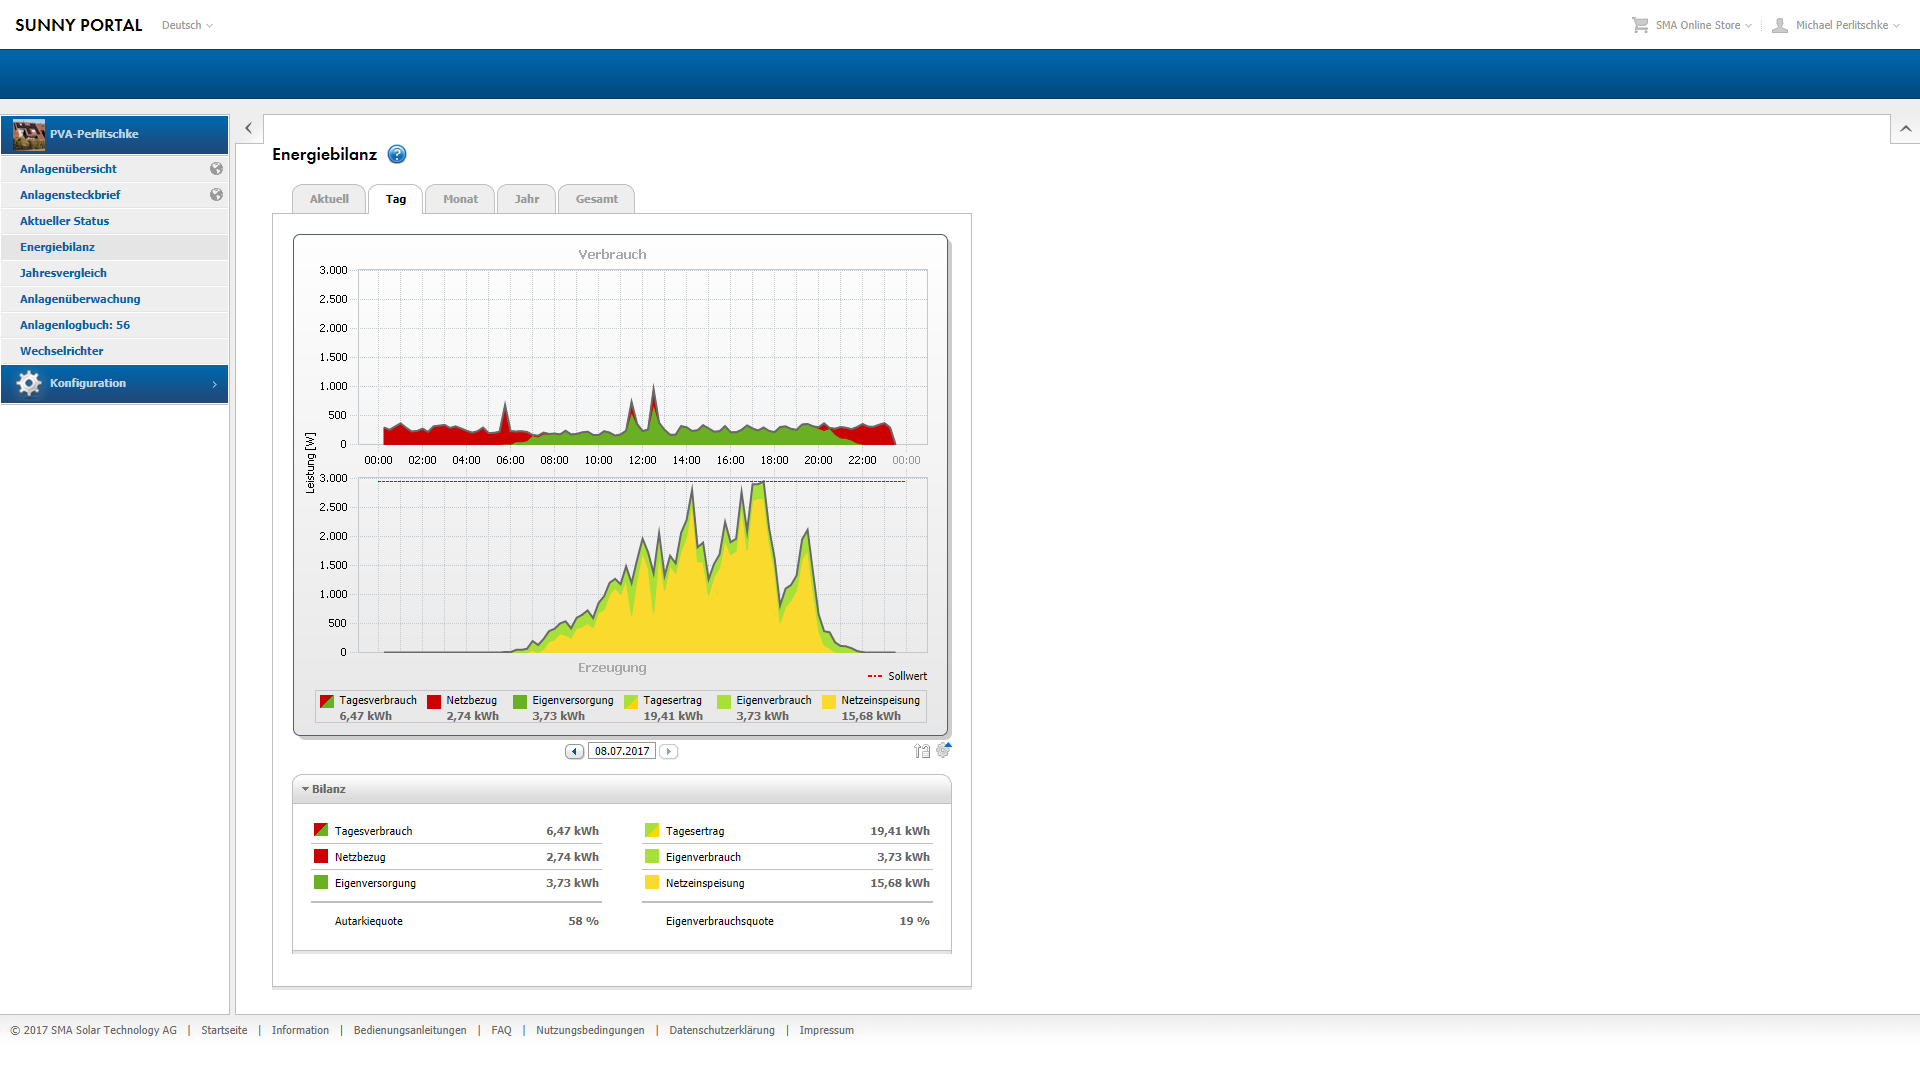Open the Deutsch language dropdown
Viewport: 1920px width, 1080px height.
click(187, 25)
